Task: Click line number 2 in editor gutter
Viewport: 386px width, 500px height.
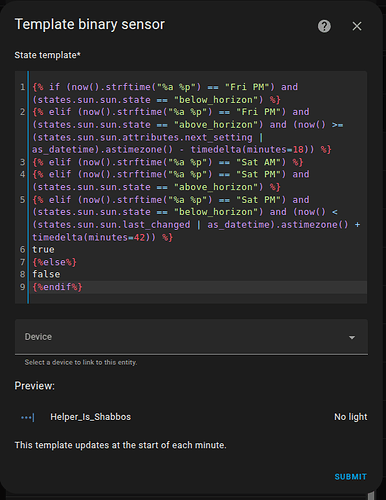Action: pyautogui.click(x=22, y=112)
